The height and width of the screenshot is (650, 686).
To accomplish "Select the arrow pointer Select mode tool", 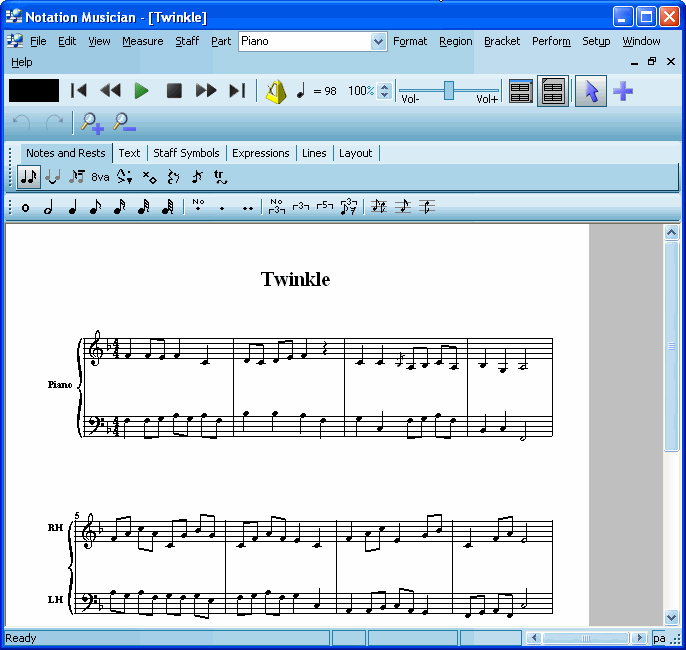I will (591, 91).
